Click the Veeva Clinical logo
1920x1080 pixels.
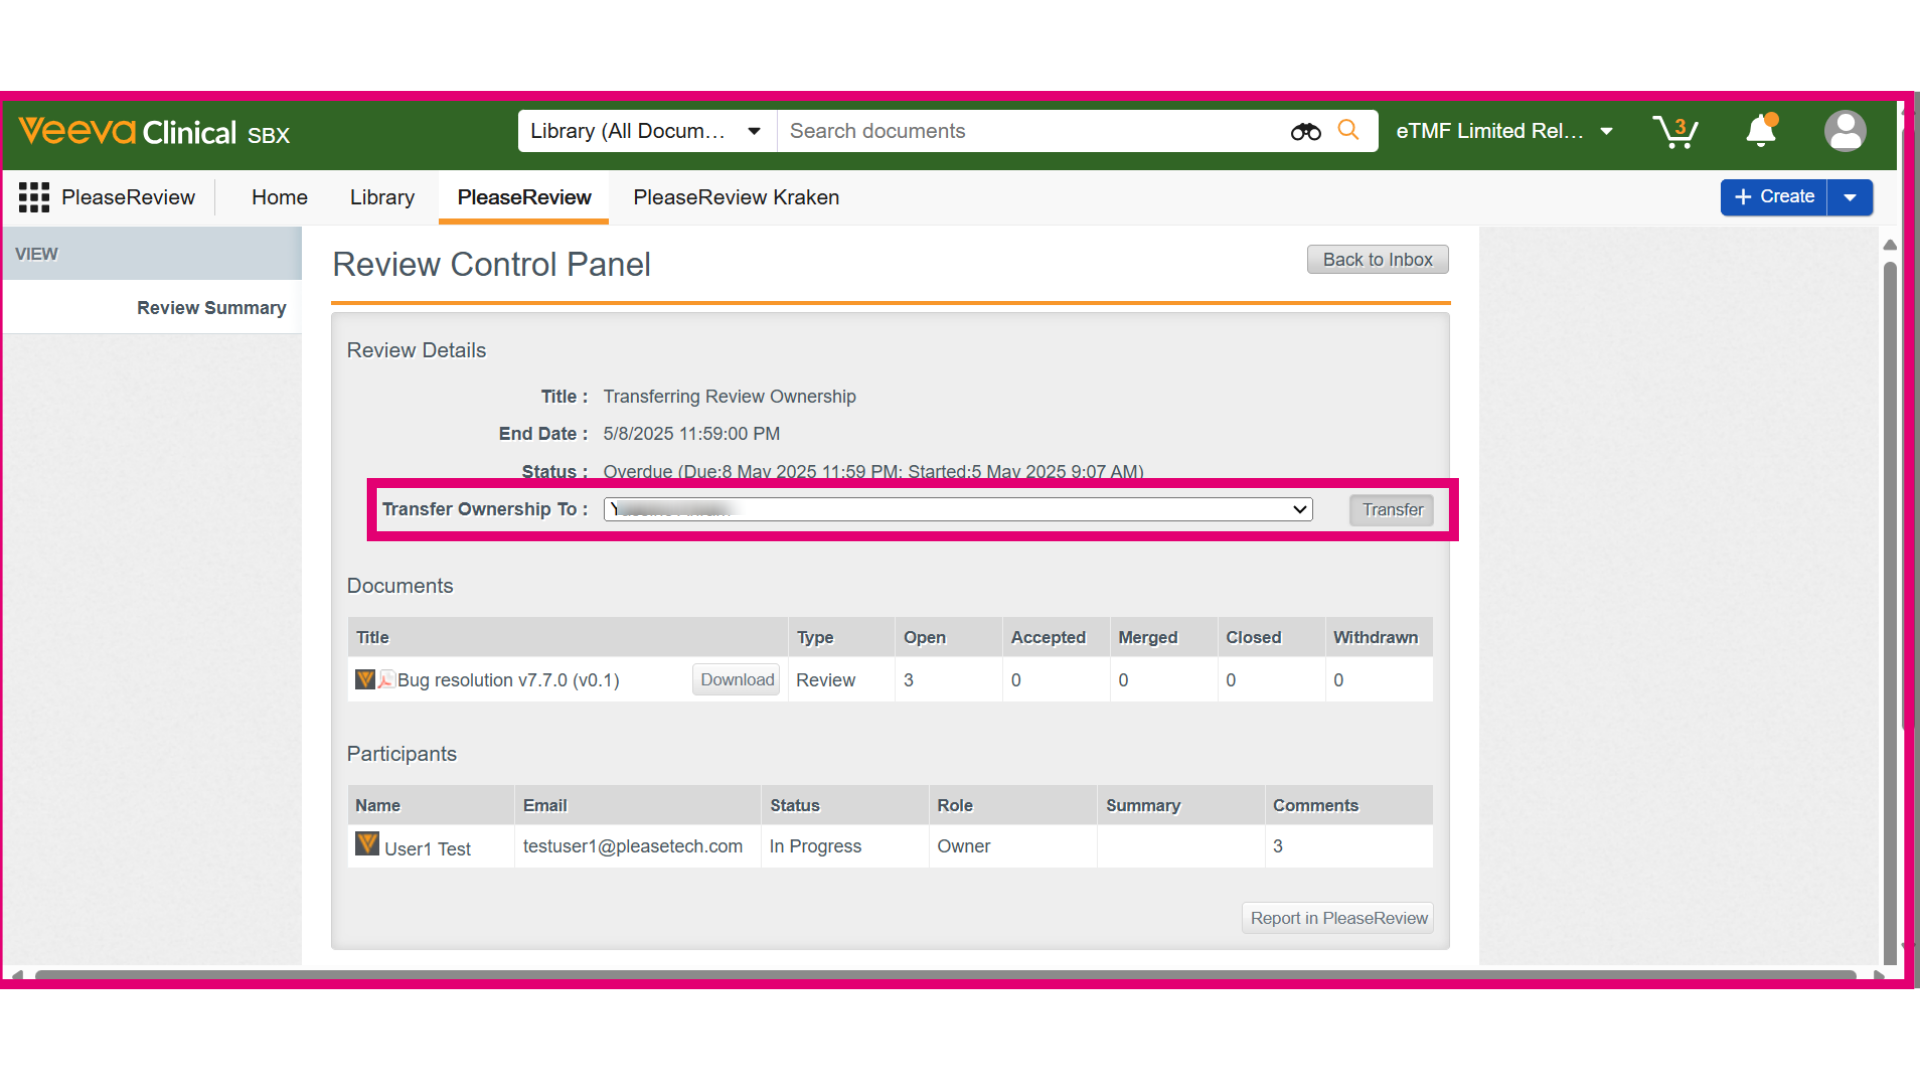point(154,132)
